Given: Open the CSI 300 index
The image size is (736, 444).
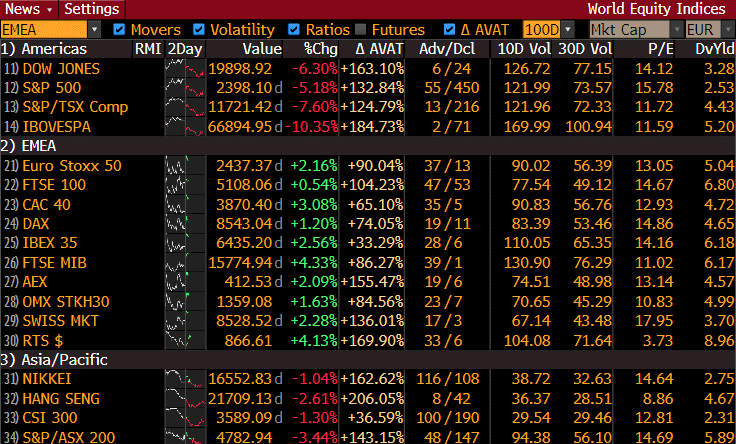Looking at the screenshot, I should tap(50, 418).
